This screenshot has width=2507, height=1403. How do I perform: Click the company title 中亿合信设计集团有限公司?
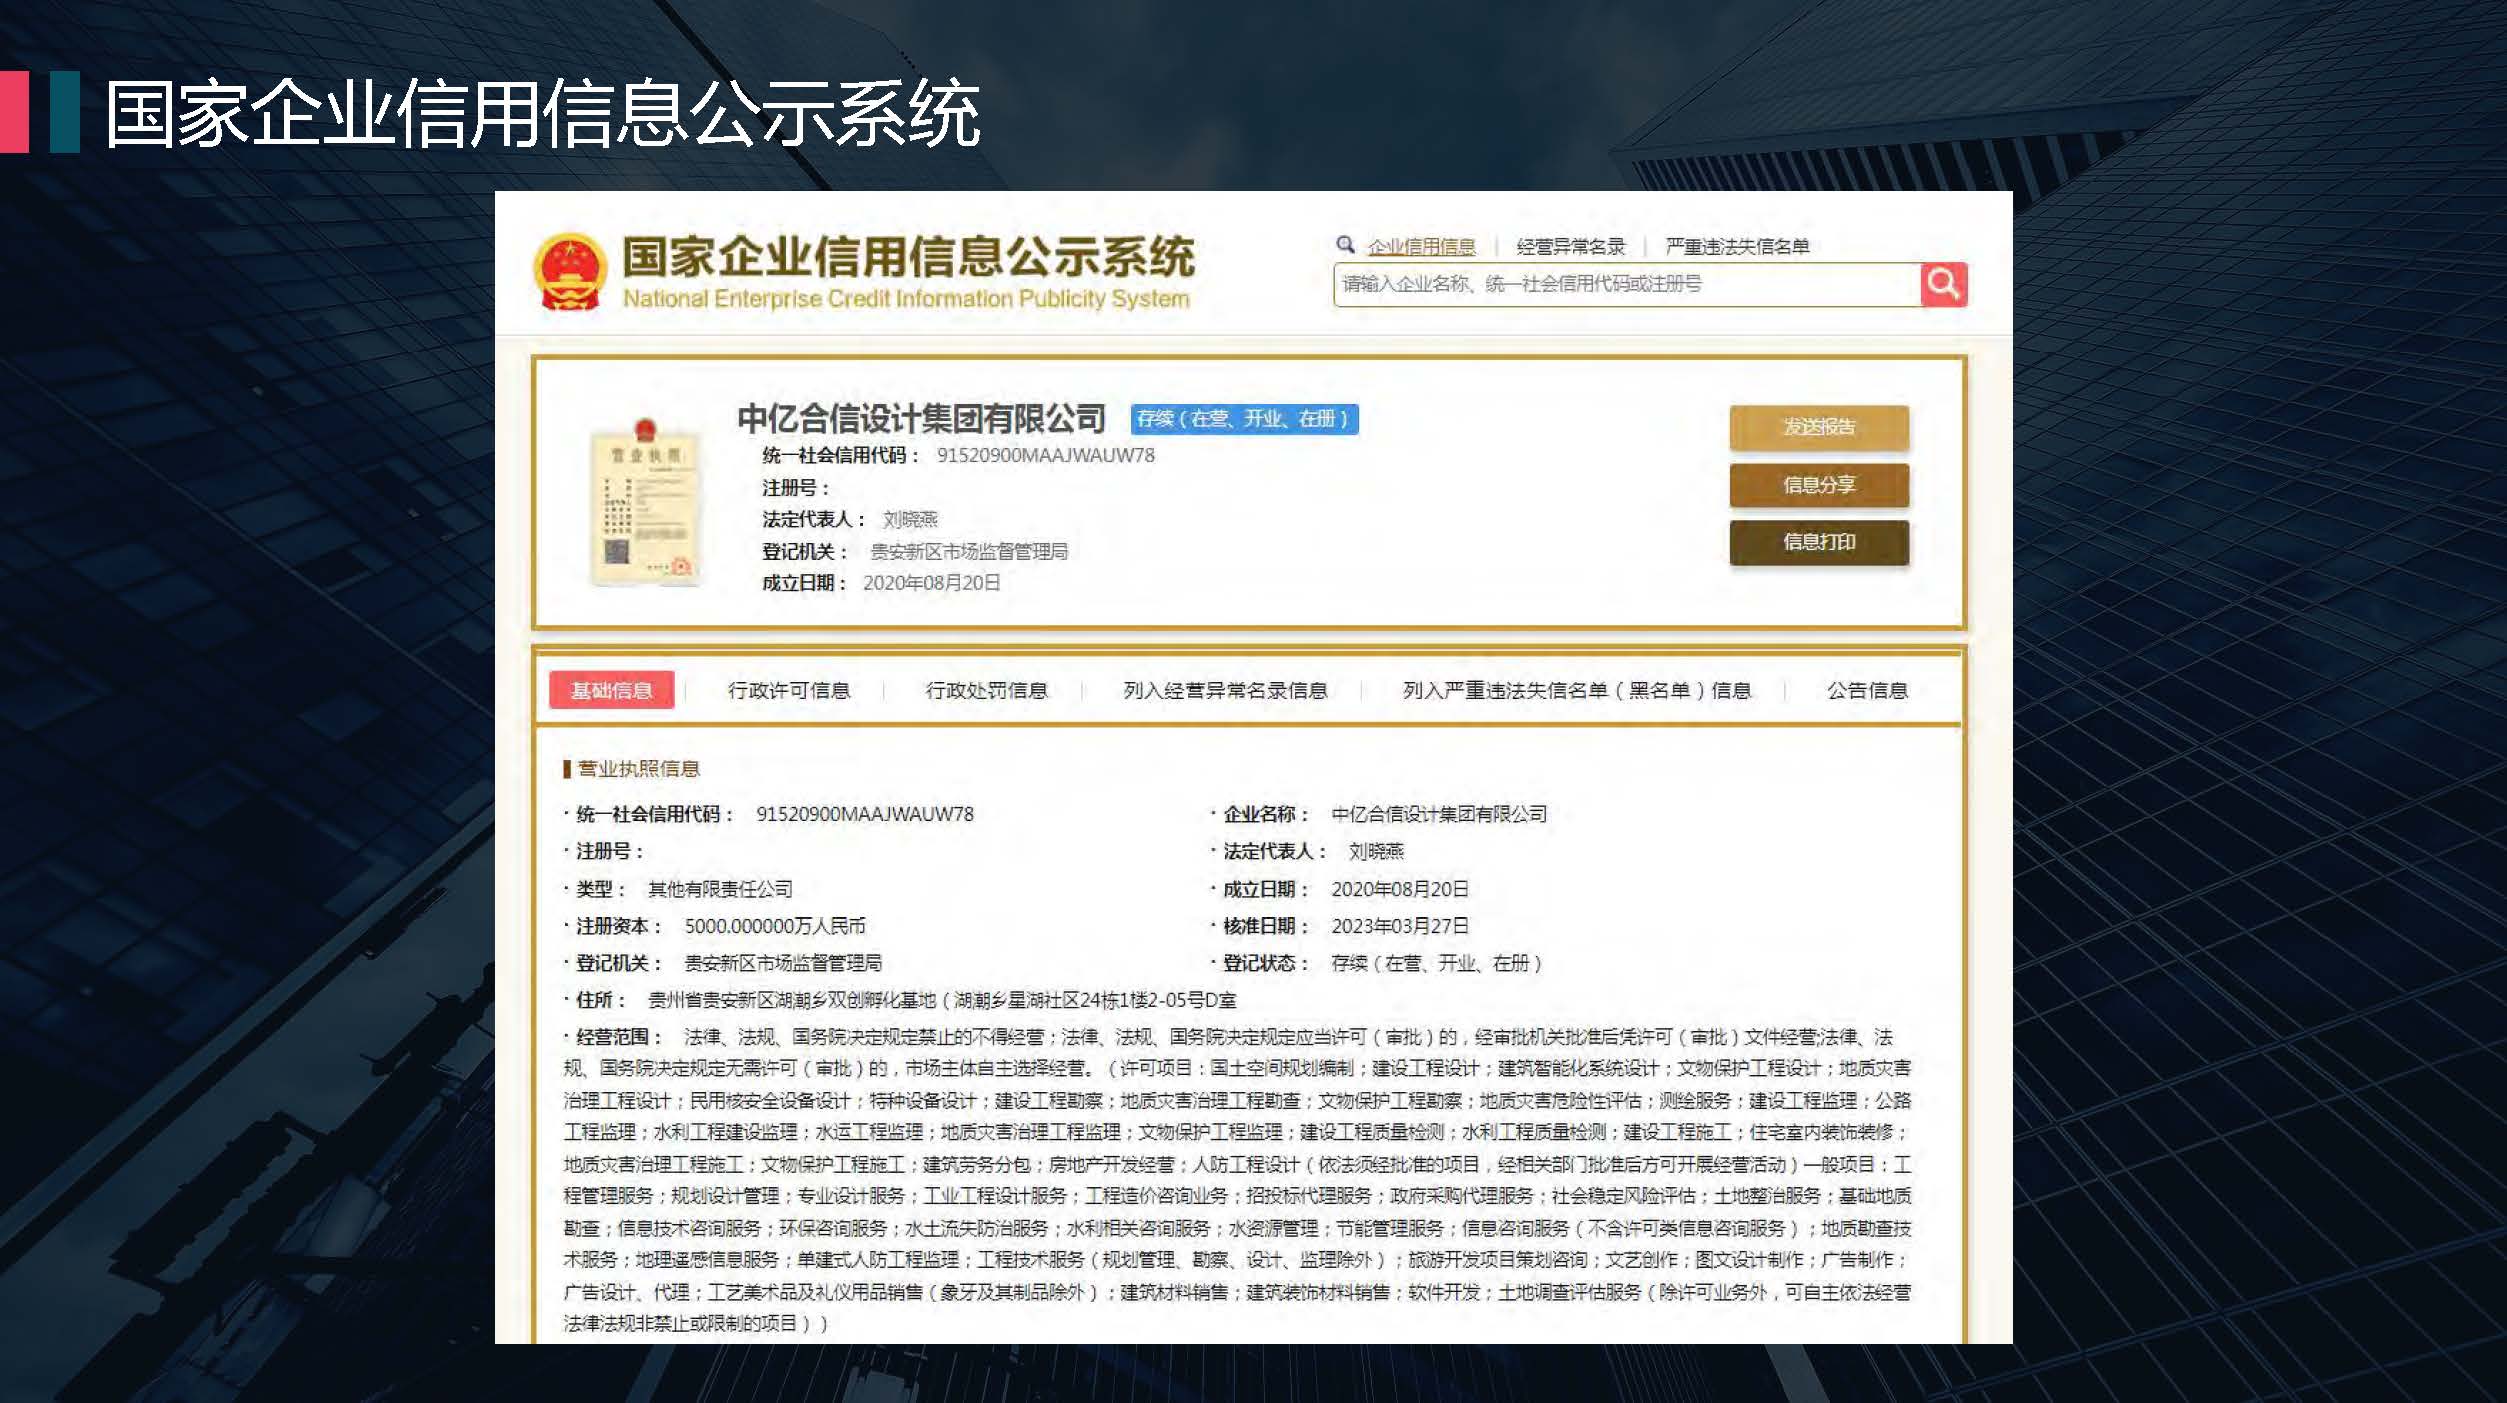[x=921, y=418]
